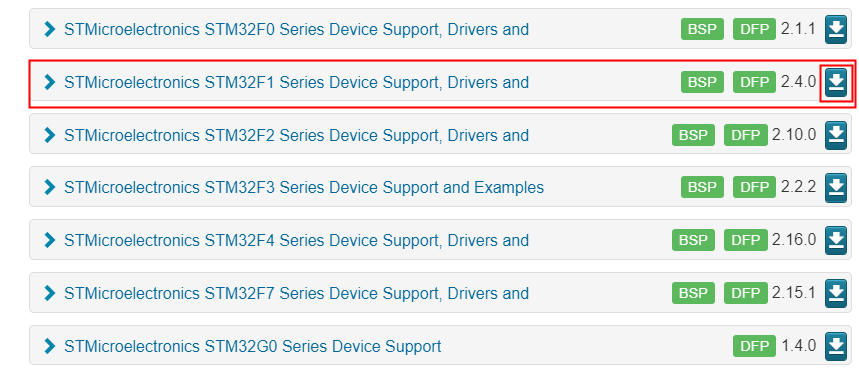Click the DFP badge on STM32F1 row

coord(754,82)
